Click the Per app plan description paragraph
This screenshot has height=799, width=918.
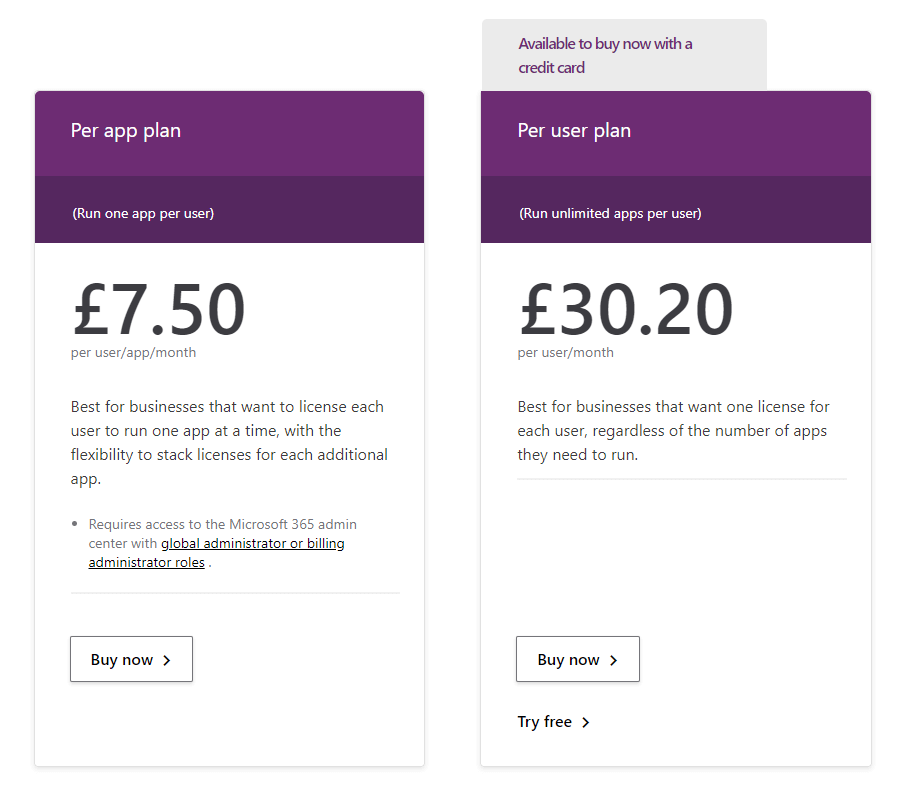(229, 443)
